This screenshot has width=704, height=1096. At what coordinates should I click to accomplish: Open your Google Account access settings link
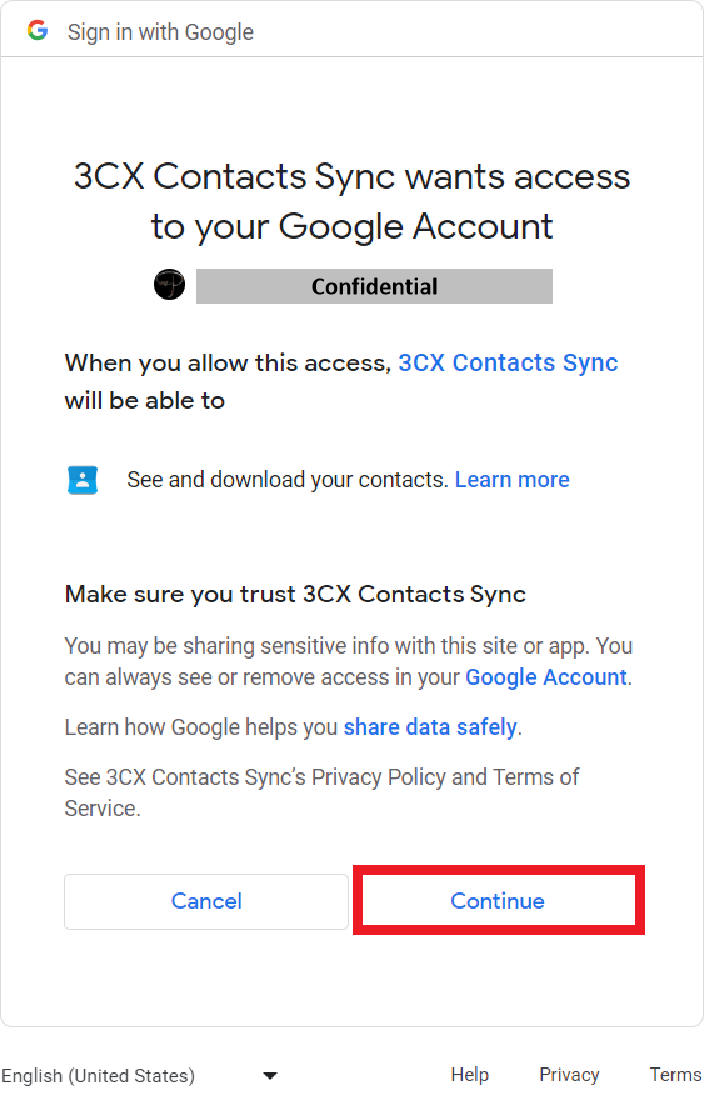pos(545,677)
